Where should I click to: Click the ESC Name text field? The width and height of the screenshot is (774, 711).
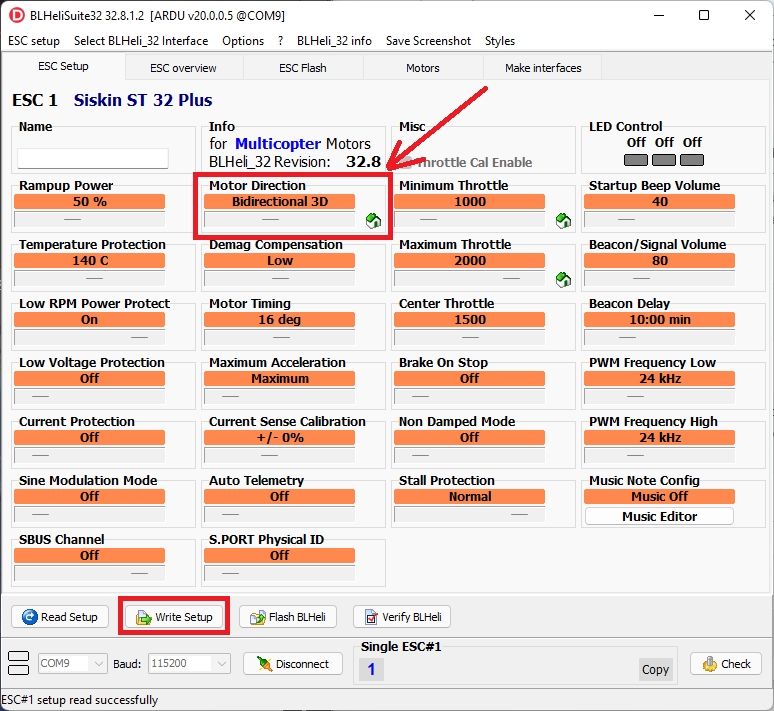click(93, 159)
